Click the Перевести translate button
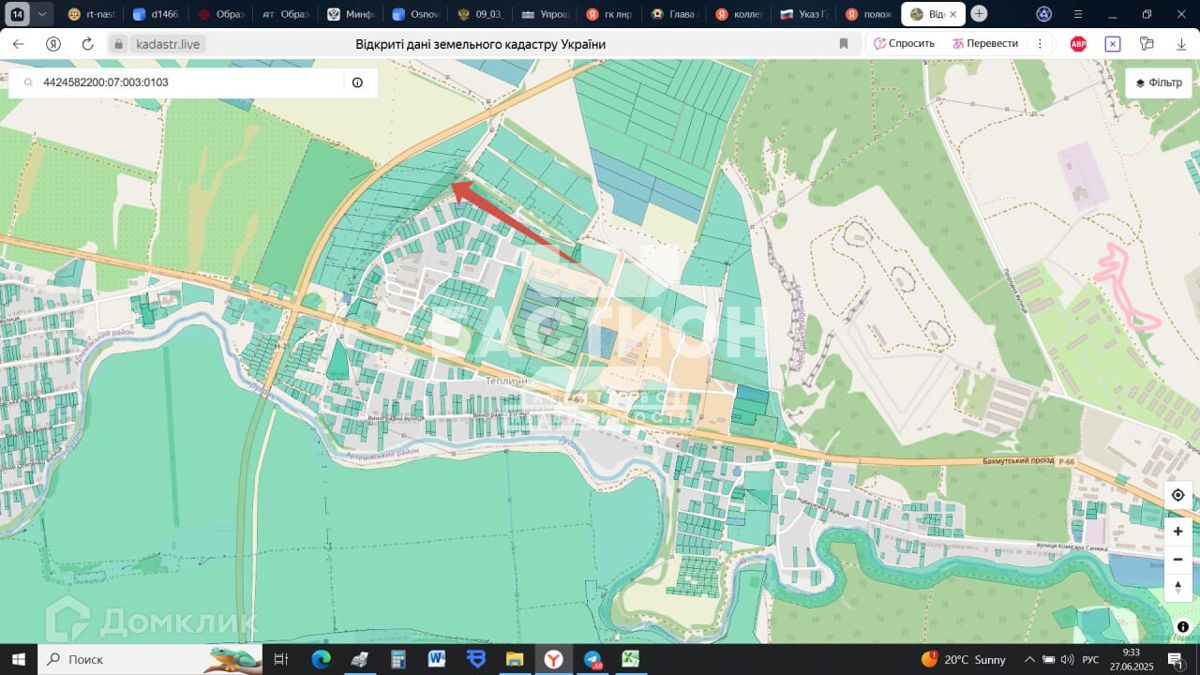 985,44
